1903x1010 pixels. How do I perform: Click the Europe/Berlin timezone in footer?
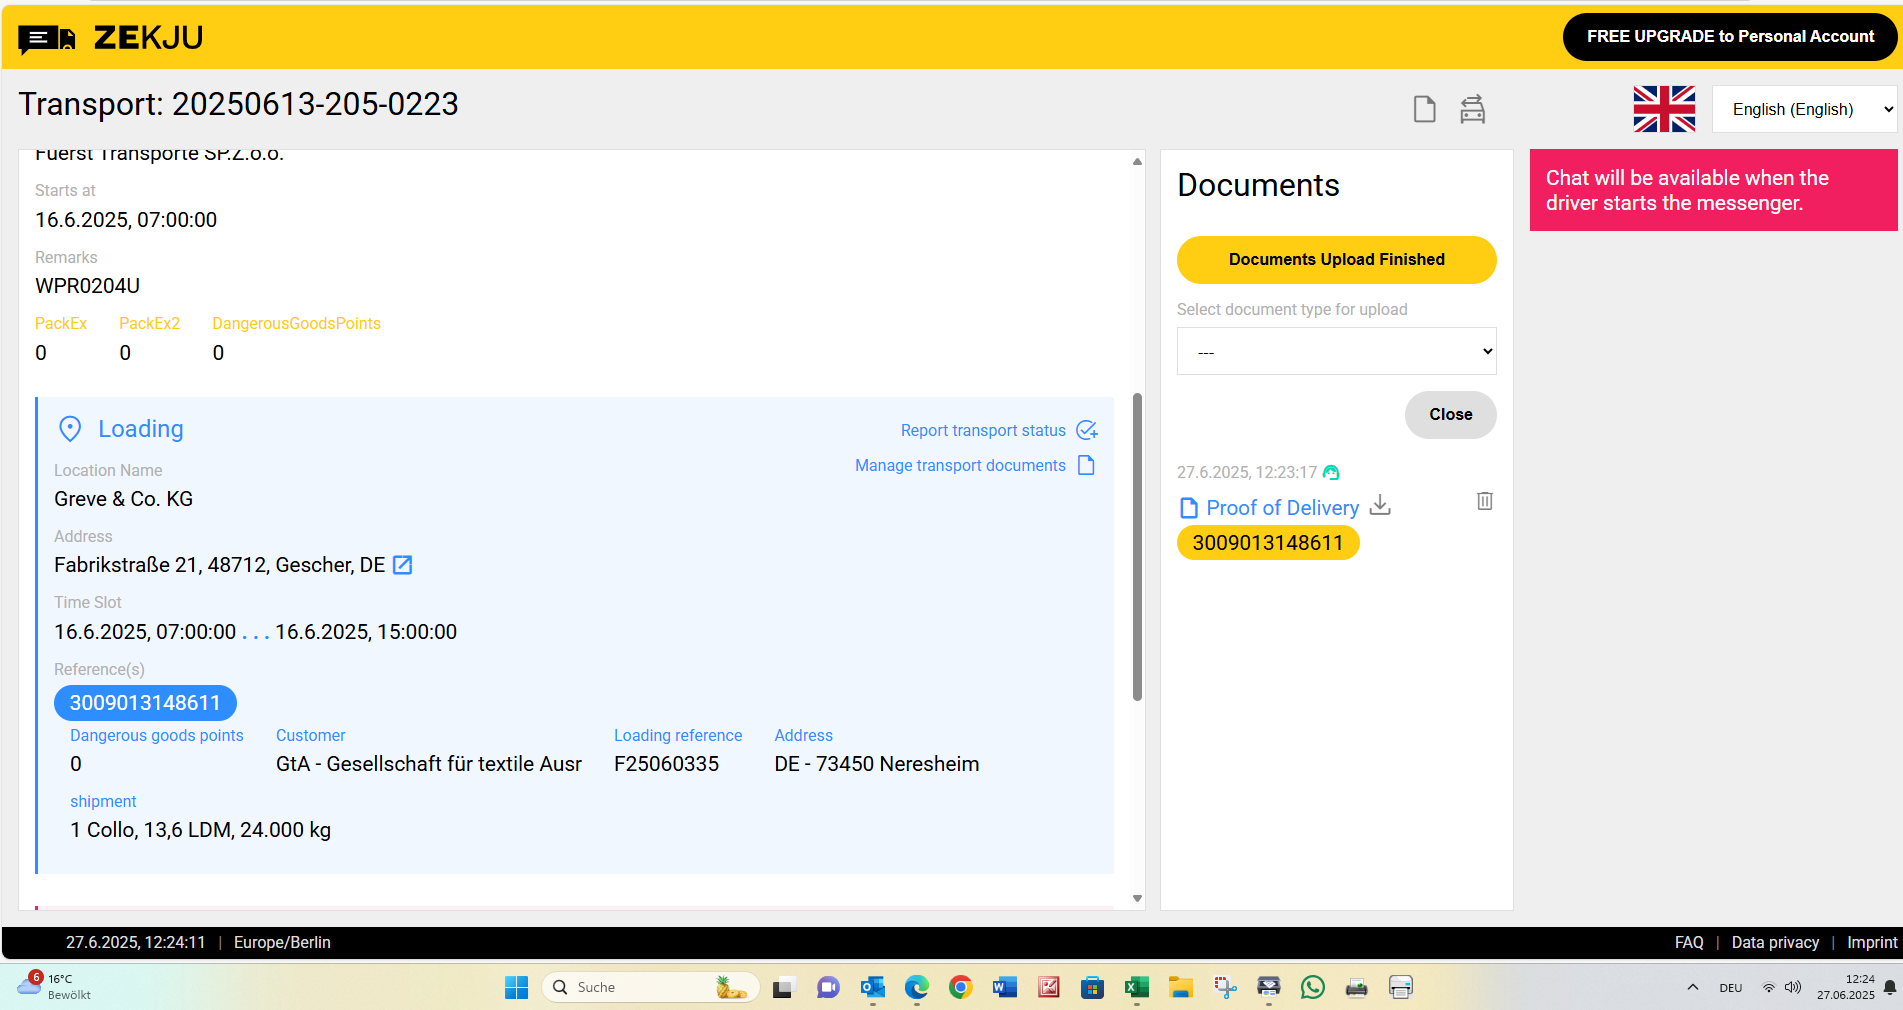click(x=282, y=943)
